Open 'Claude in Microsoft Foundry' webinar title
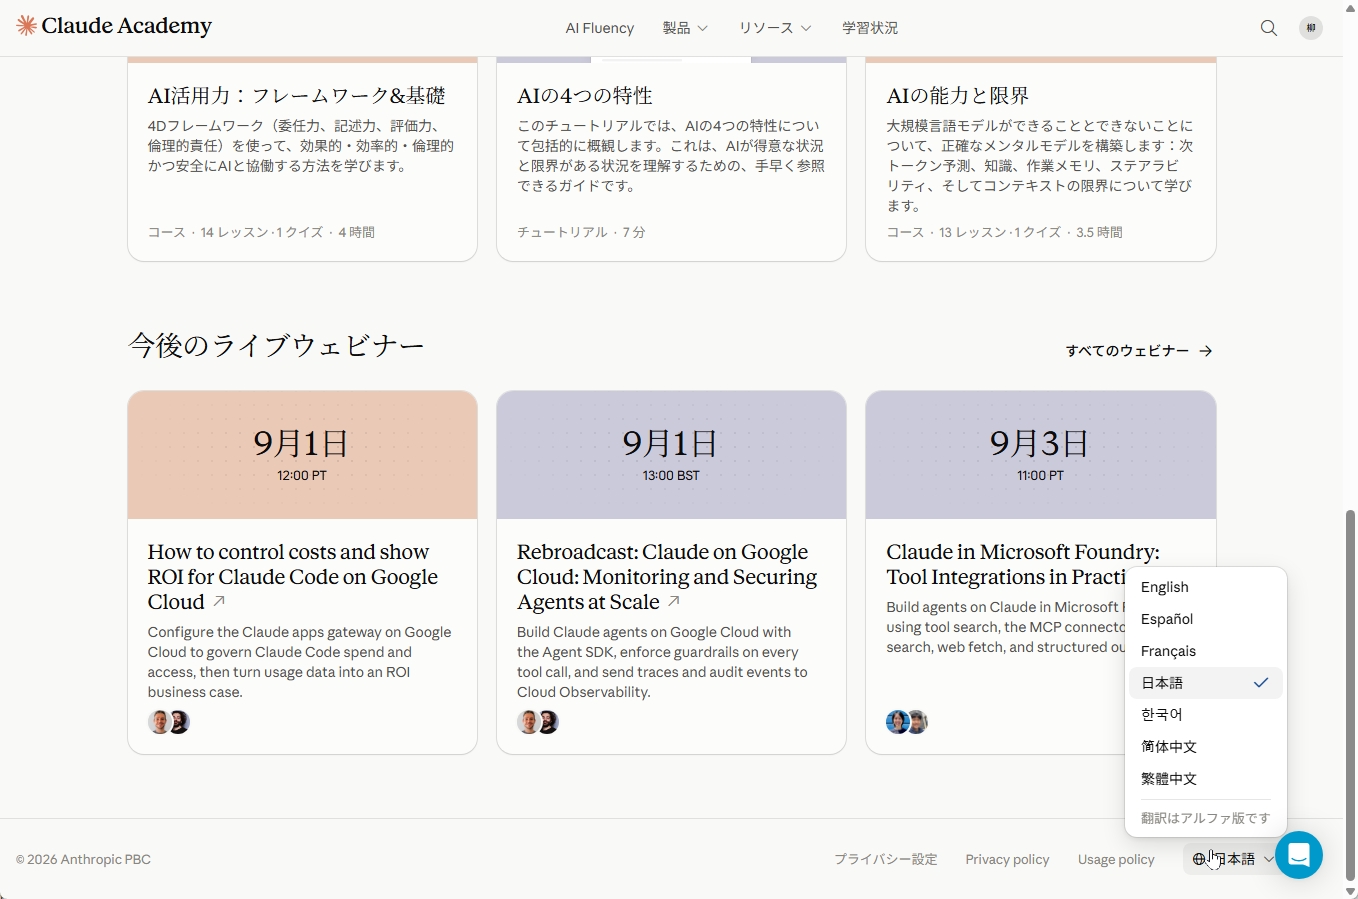 pos(1005,564)
